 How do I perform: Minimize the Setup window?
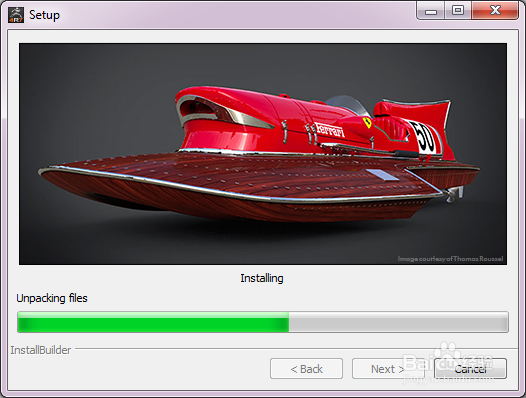431,10
